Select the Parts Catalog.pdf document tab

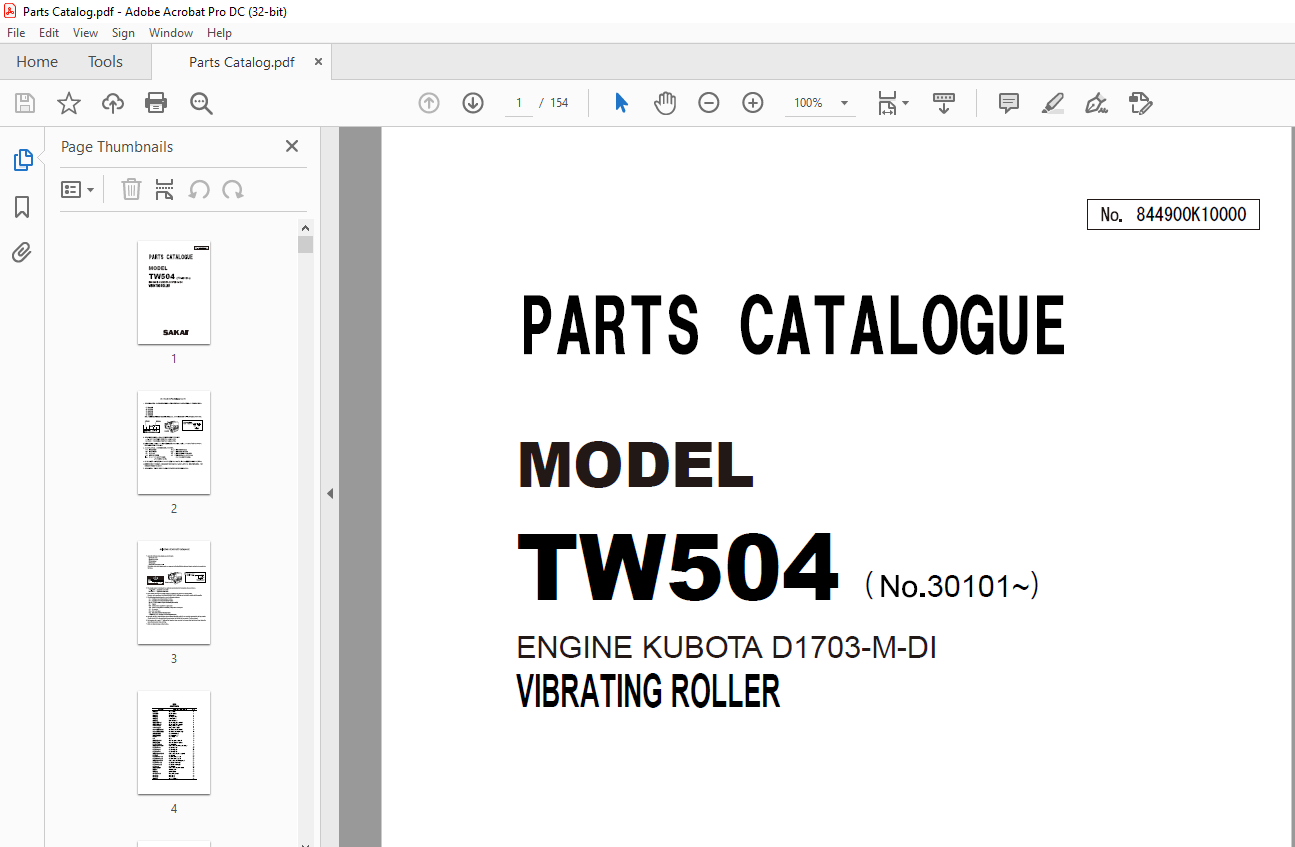pyautogui.click(x=242, y=62)
